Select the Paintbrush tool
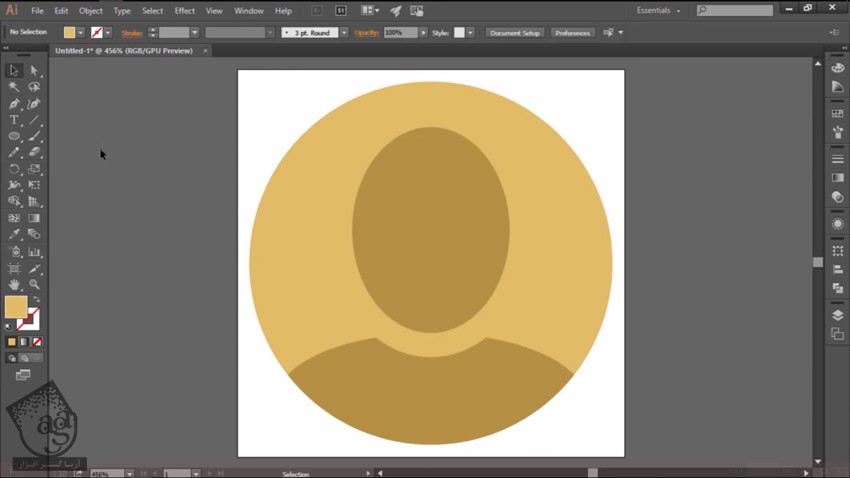850x478 pixels. [x=34, y=136]
